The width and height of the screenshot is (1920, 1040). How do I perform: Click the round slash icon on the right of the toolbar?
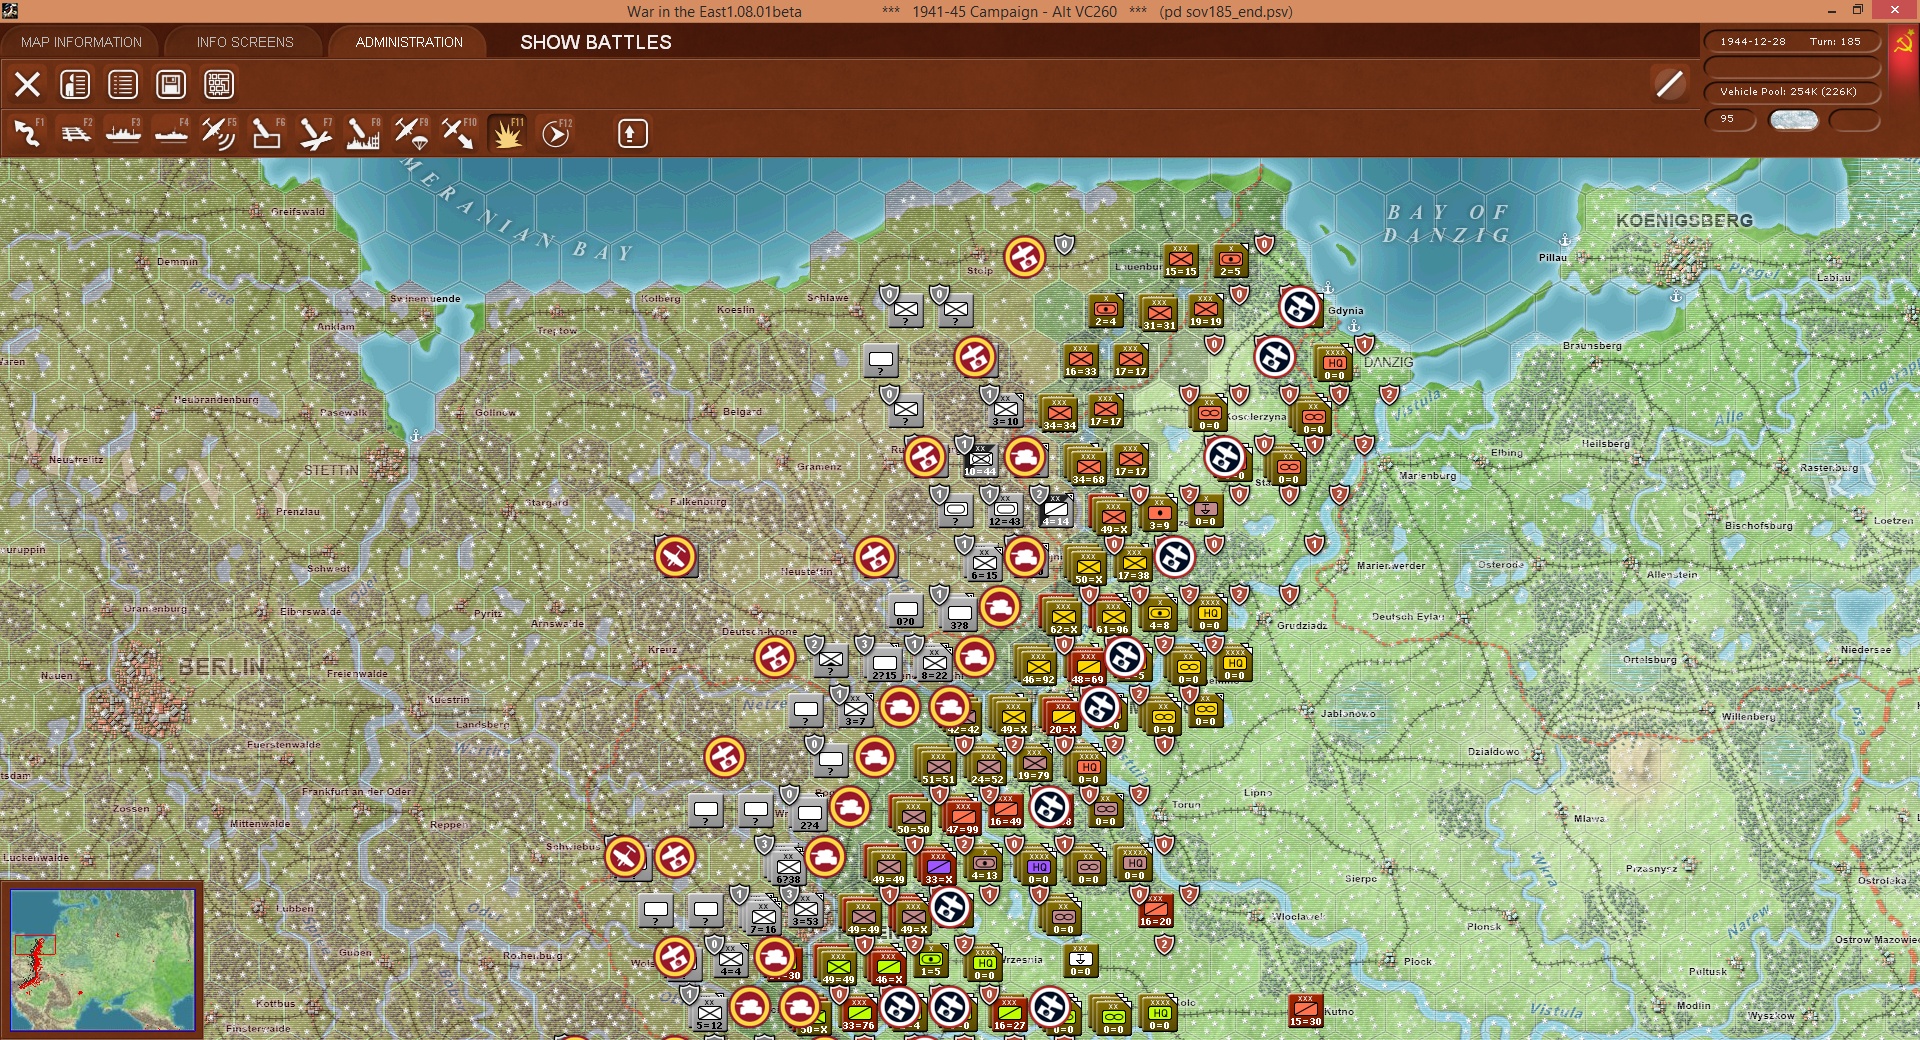point(1669,84)
